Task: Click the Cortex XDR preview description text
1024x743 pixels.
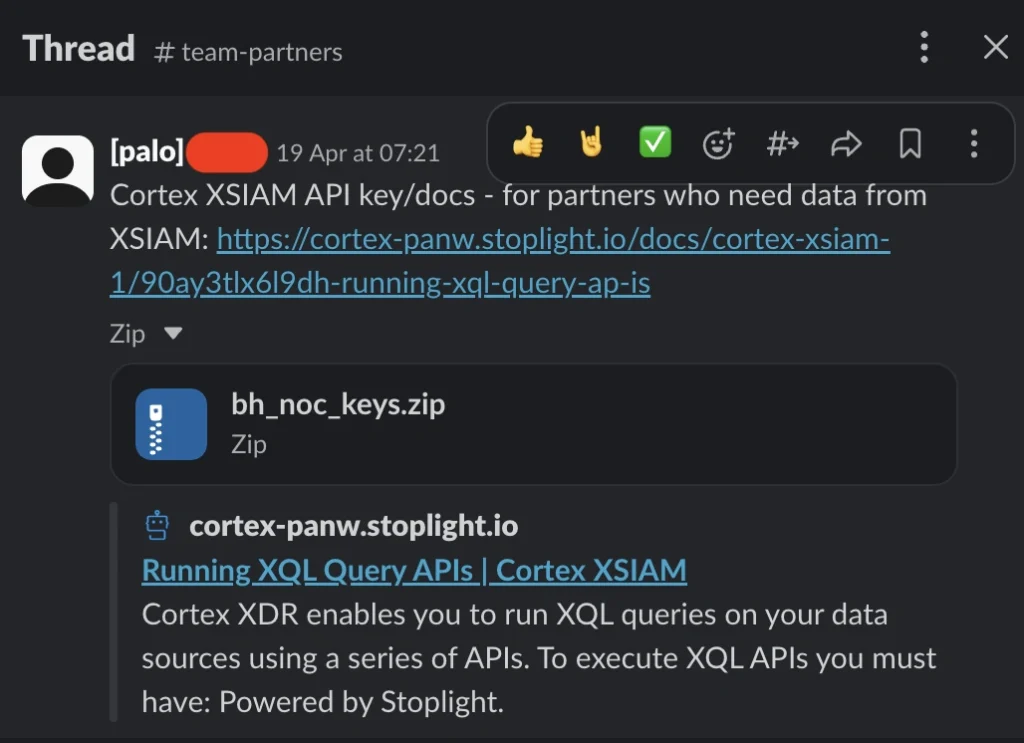Action: 539,658
